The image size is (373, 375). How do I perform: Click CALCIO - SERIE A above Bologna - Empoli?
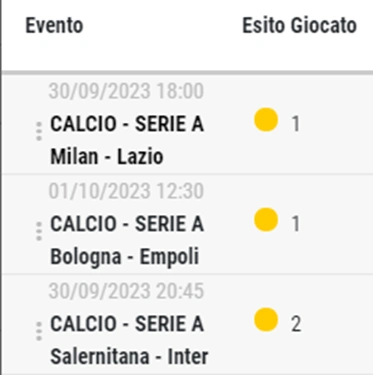click(x=127, y=224)
